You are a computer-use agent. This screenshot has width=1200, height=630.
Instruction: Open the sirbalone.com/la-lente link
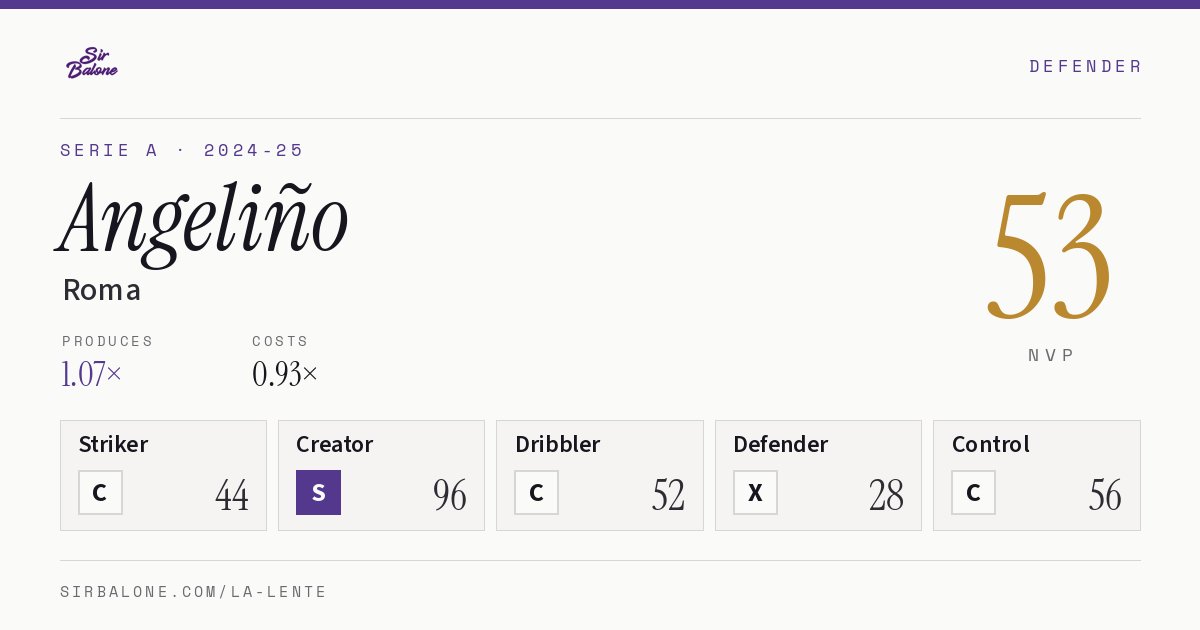pyautogui.click(x=193, y=592)
